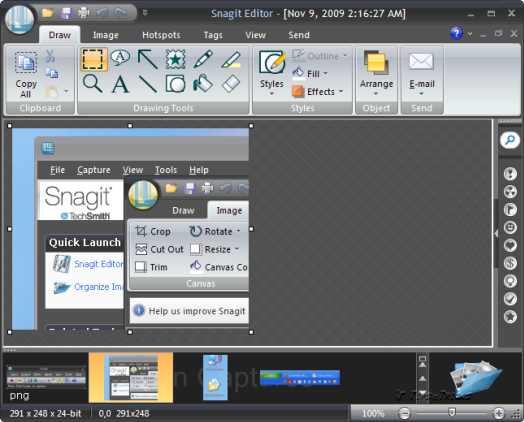Select the desktop icons capture thumbnail
This screenshot has height=422, width=524.
(x=215, y=377)
